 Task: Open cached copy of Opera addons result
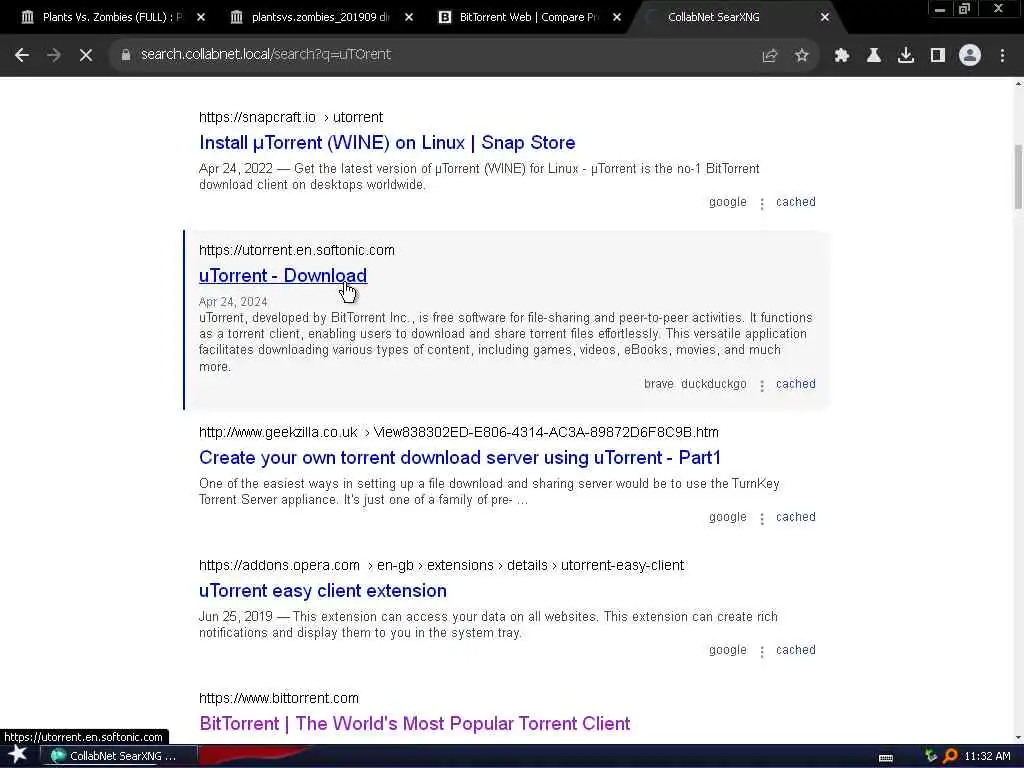click(x=795, y=650)
